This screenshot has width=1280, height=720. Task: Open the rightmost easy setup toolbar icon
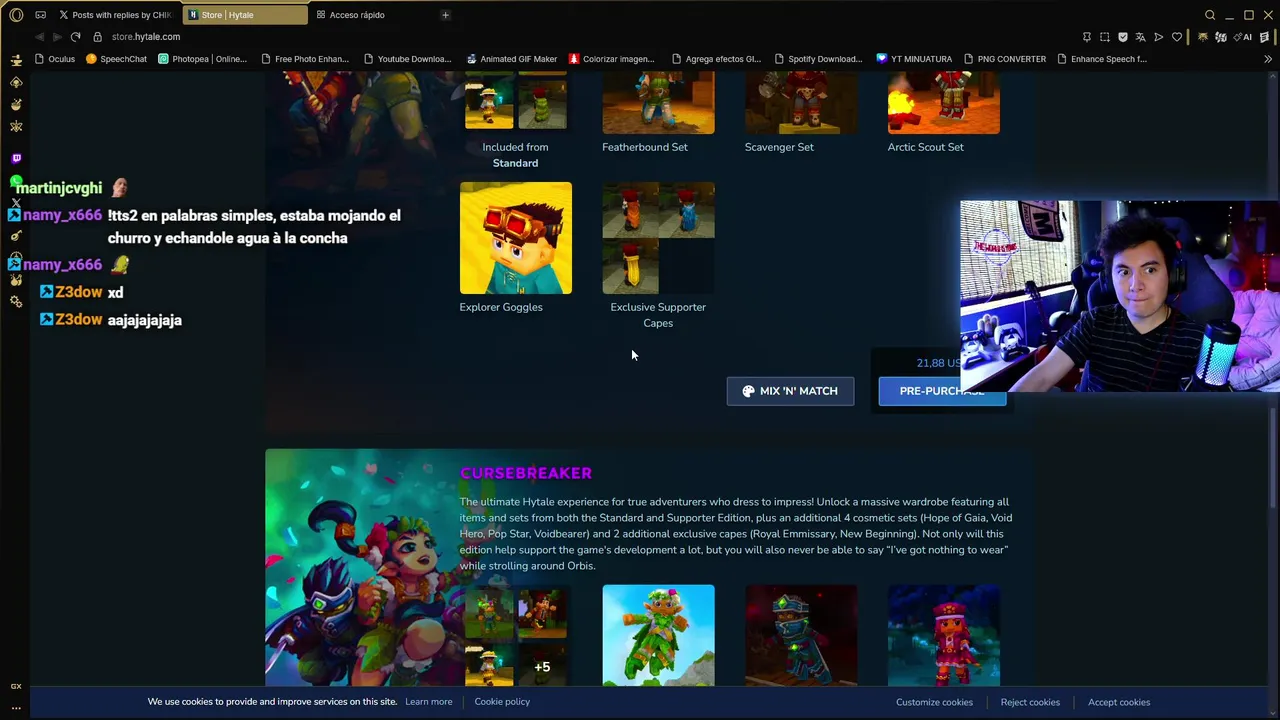pyautogui.click(x=1265, y=37)
